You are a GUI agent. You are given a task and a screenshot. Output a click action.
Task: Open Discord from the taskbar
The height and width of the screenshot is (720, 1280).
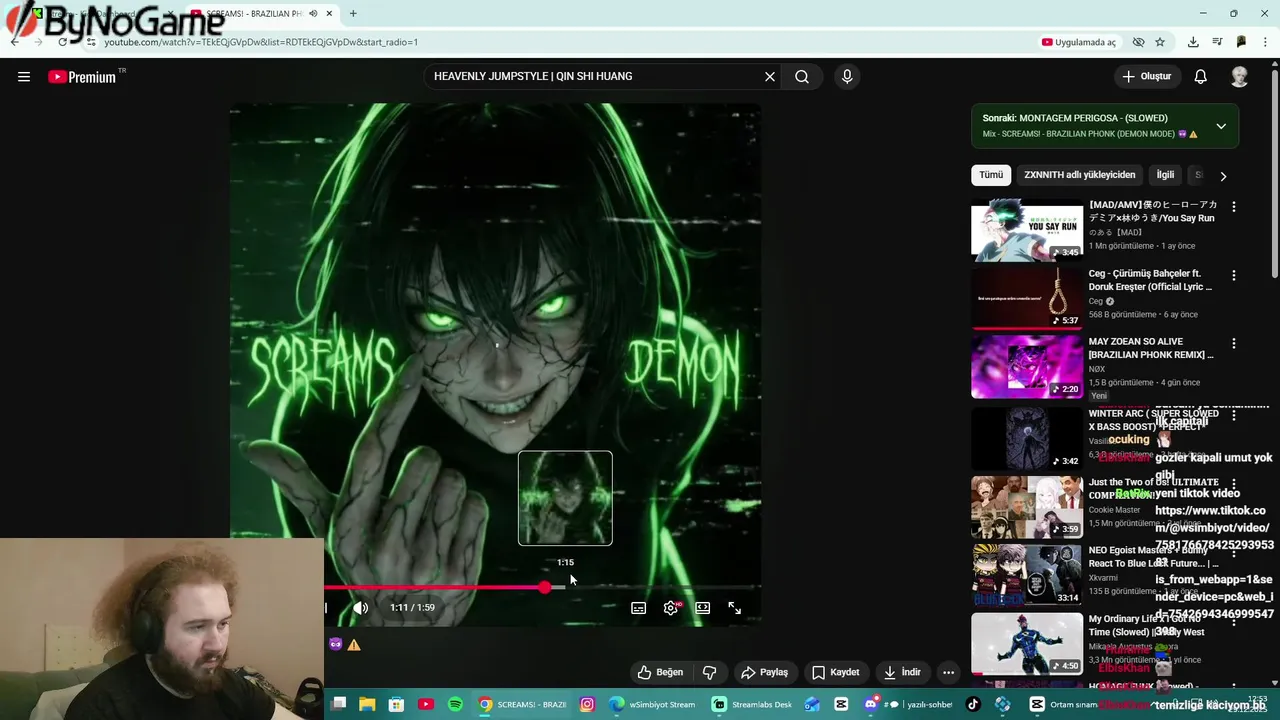tap(870, 704)
